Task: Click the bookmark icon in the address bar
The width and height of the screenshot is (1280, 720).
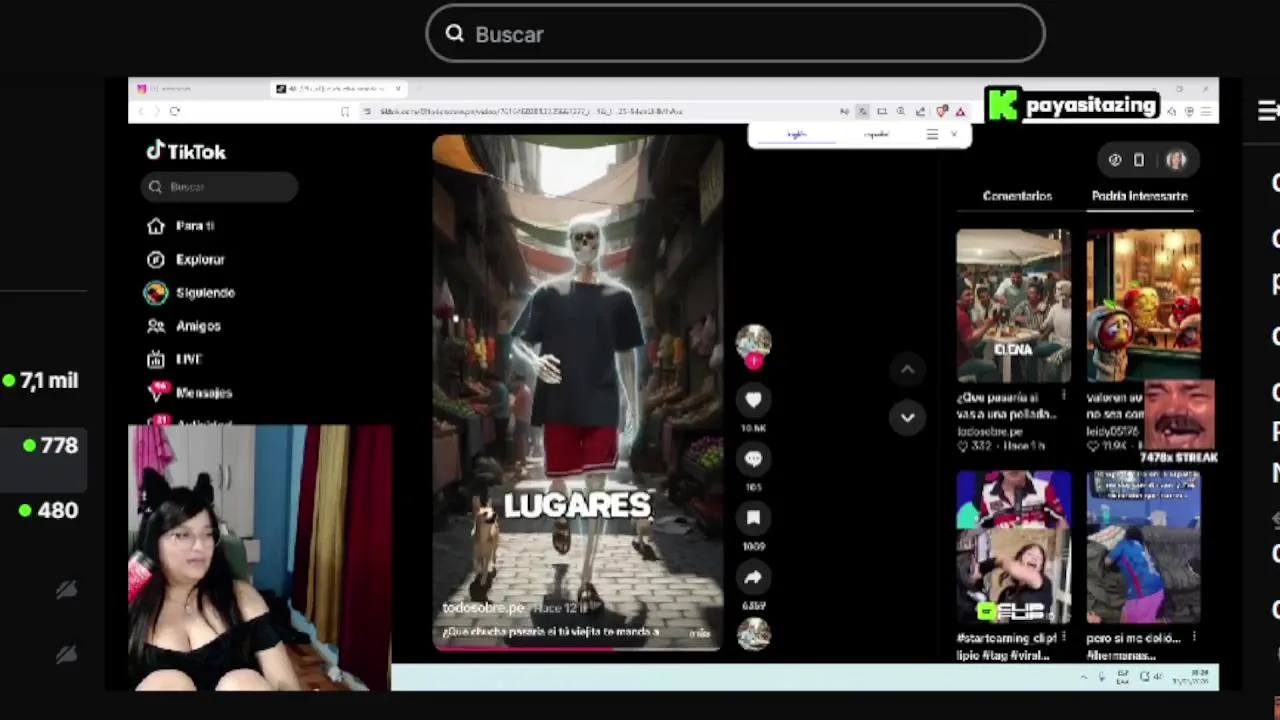Action: (x=346, y=111)
